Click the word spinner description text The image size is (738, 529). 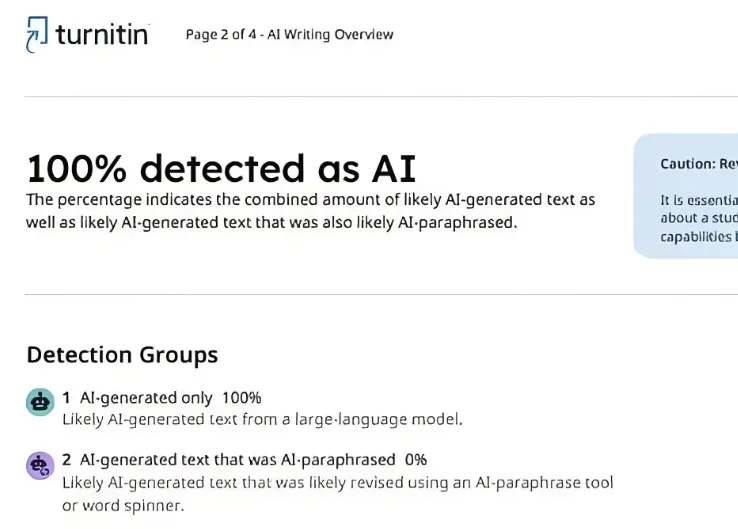[x=337, y=494]
